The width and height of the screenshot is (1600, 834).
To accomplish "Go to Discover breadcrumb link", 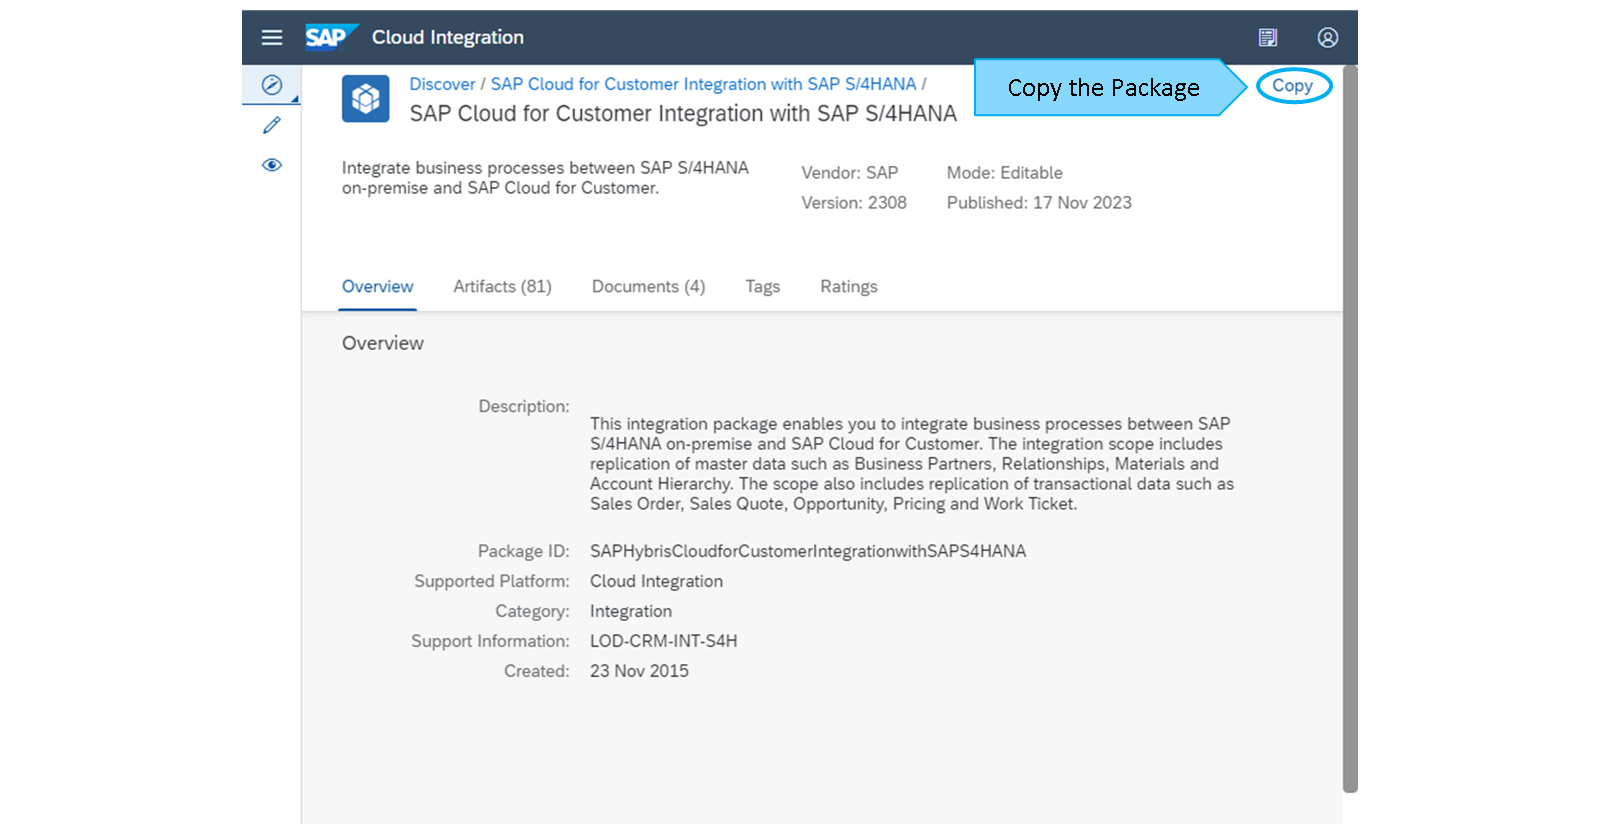I will click(442, 85).
